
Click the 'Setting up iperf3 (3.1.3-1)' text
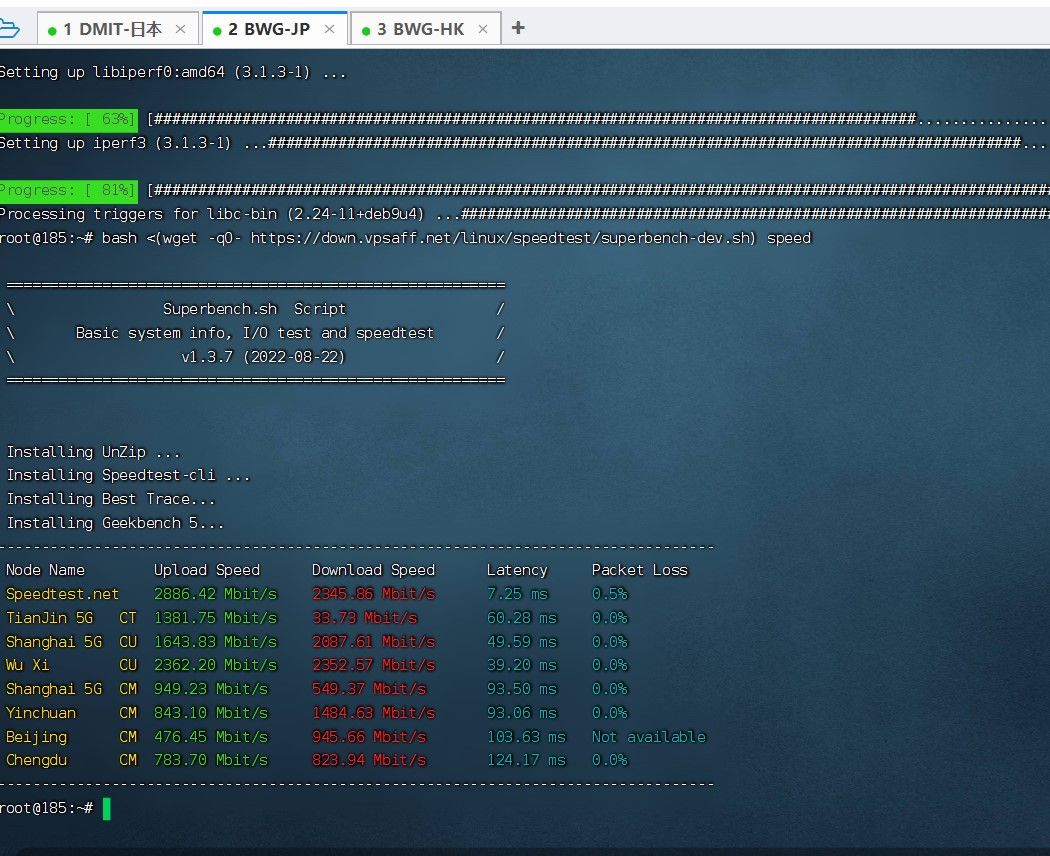(x=115, y=143)
